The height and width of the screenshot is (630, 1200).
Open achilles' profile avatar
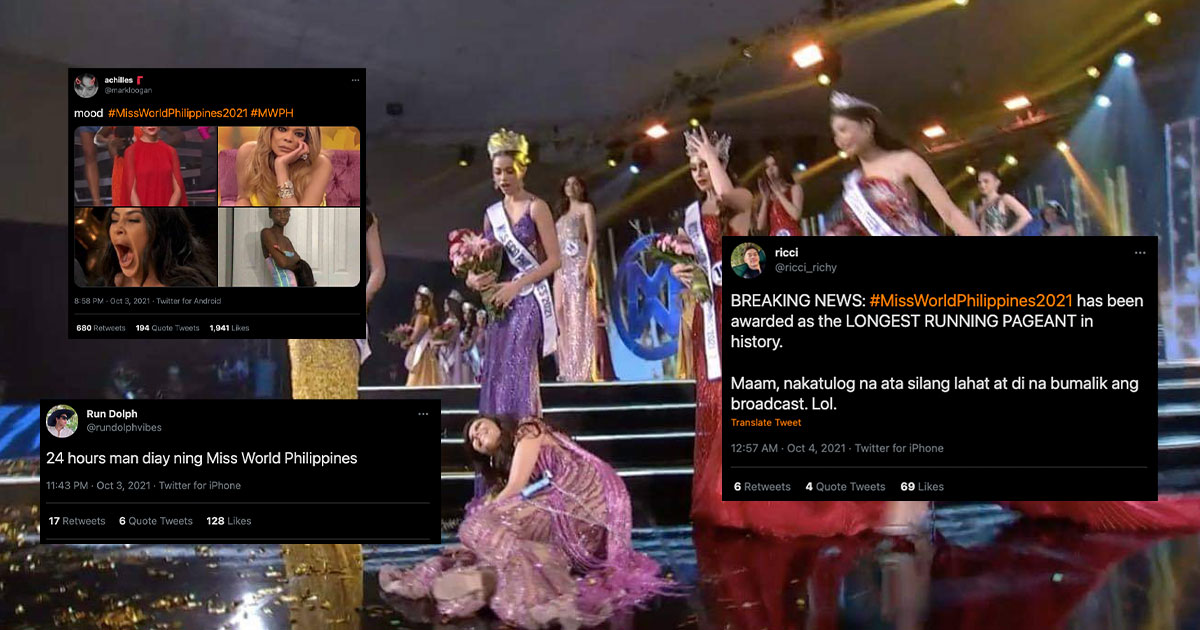(87, 84)
